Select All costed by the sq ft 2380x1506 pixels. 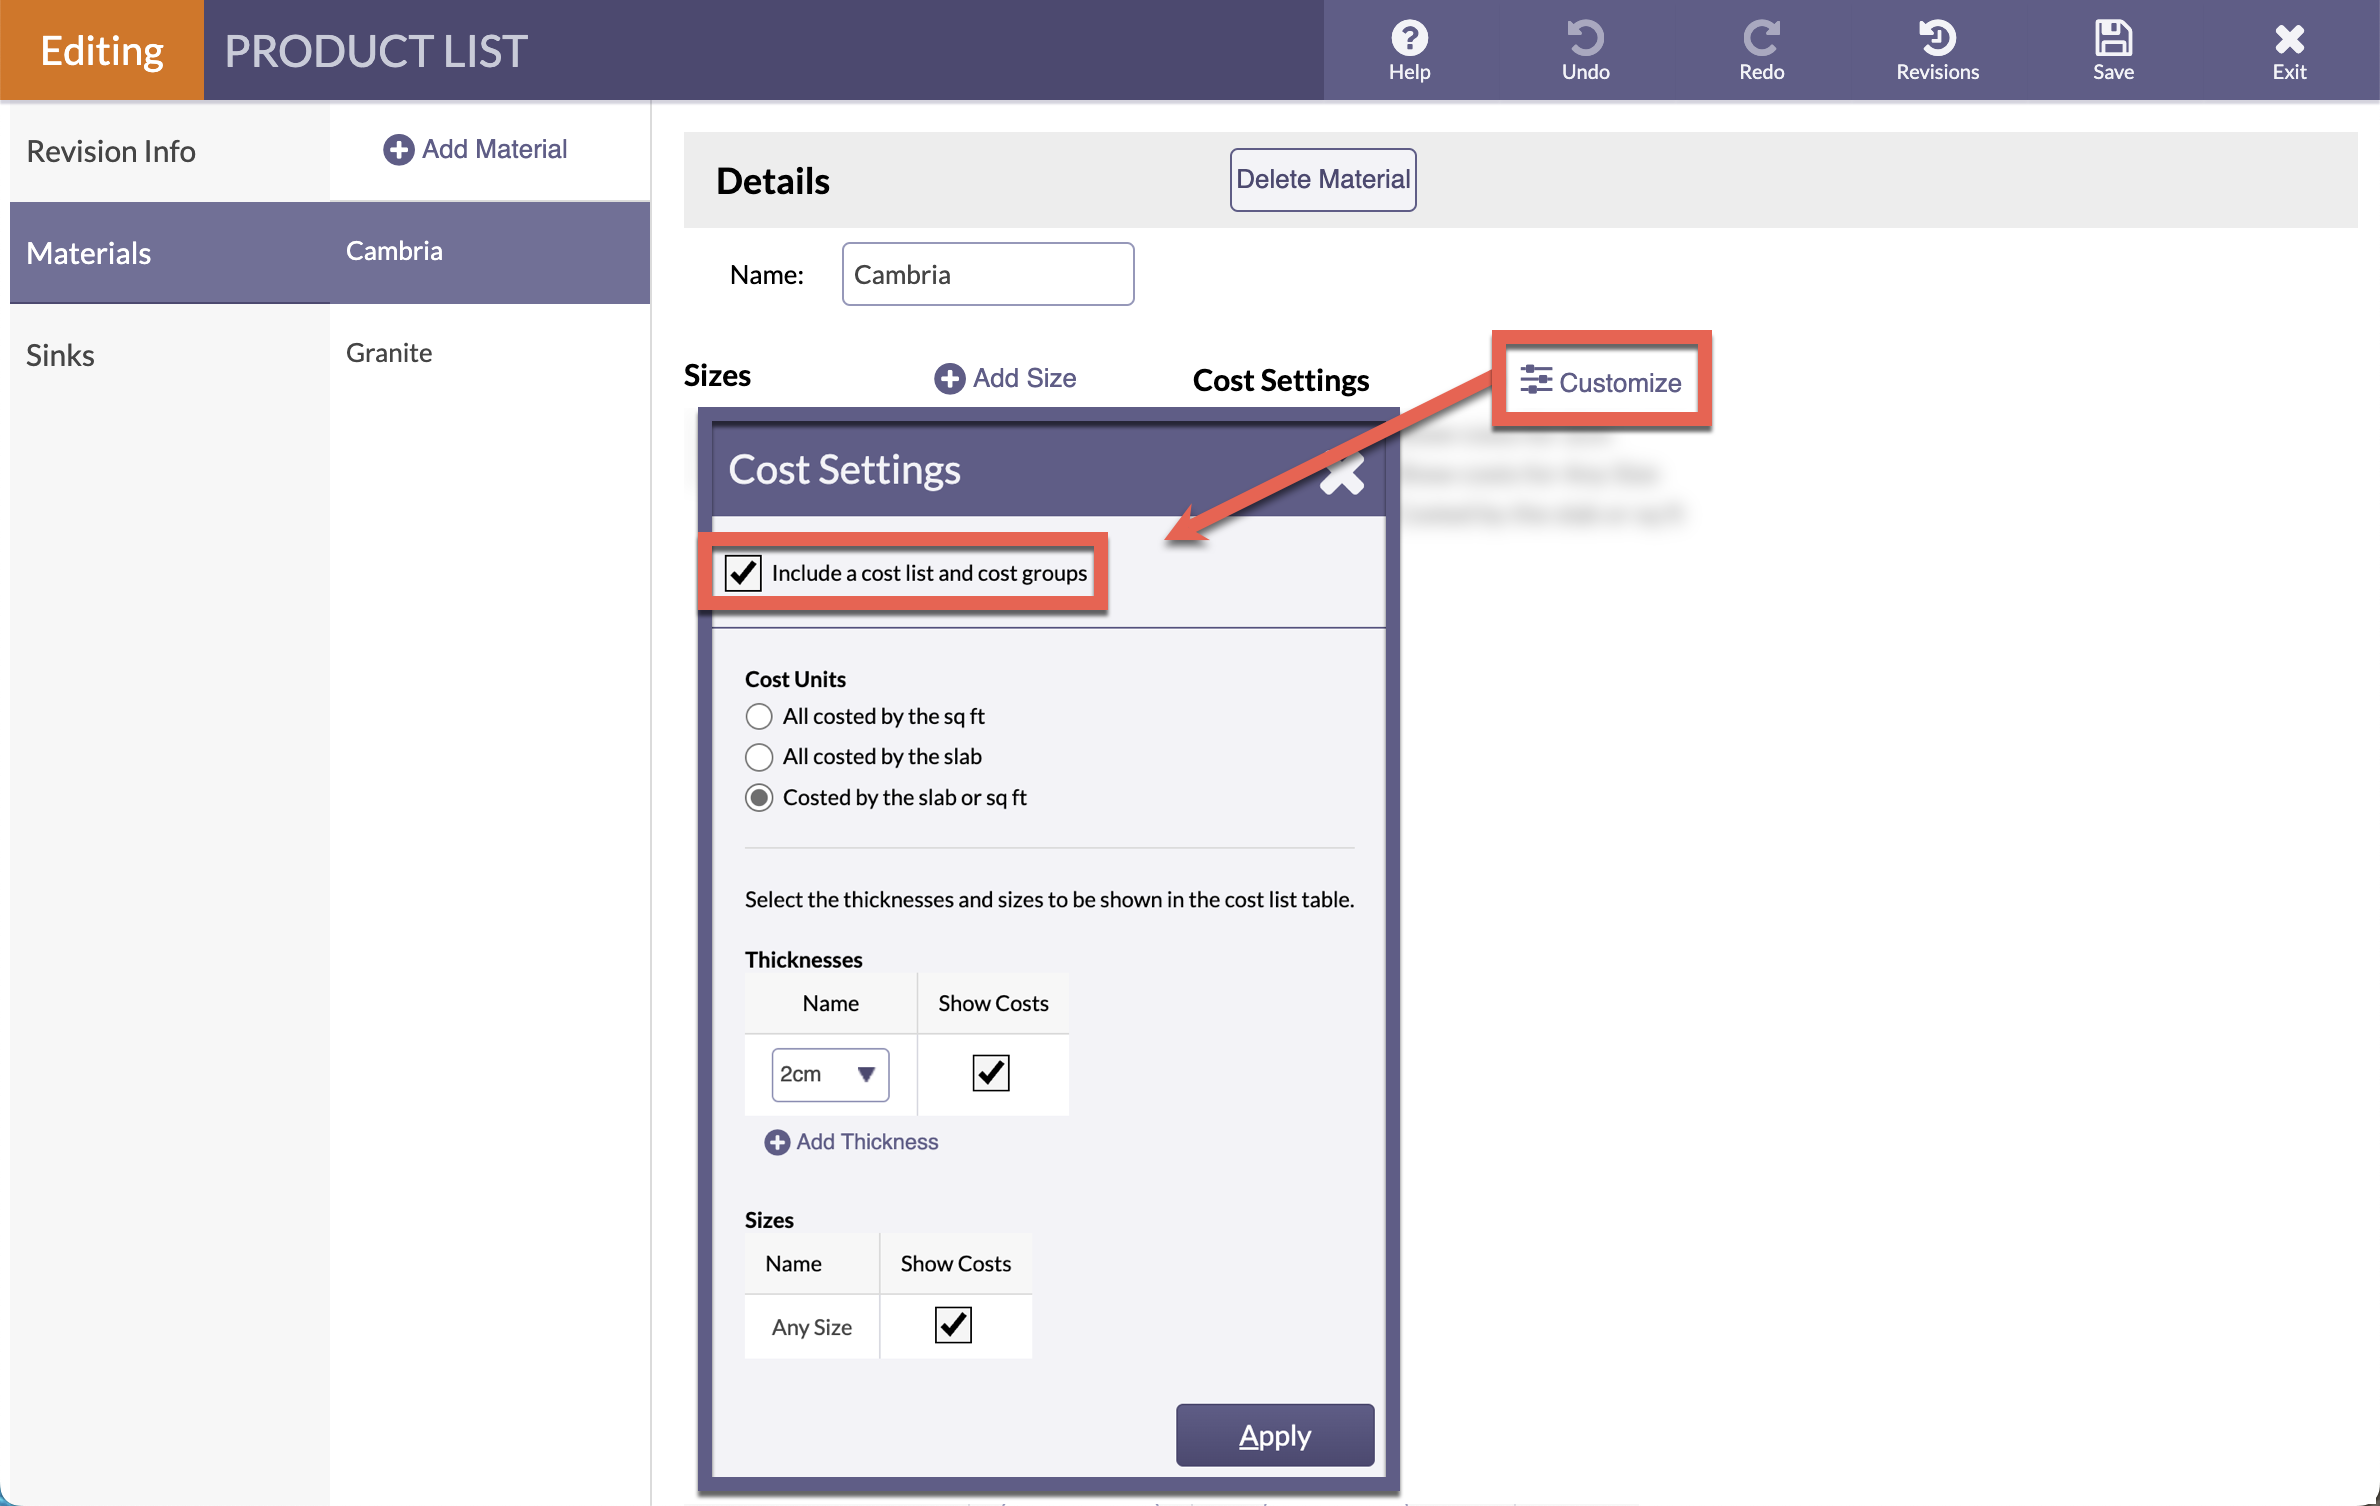tap(759, 717)
